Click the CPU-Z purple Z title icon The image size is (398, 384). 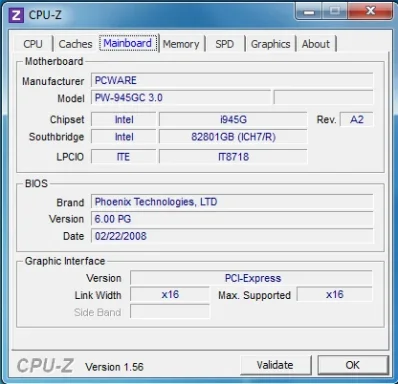coord(16,15)
